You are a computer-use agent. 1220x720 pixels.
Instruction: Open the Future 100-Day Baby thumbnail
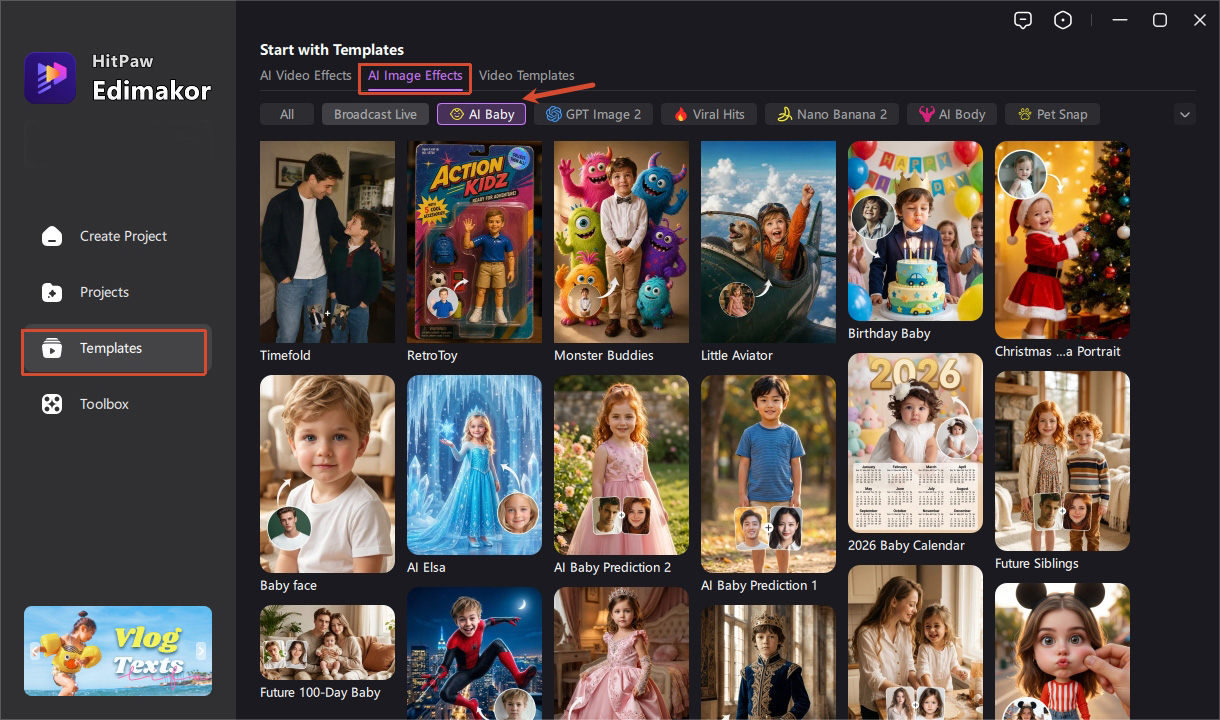pos(327,643)
